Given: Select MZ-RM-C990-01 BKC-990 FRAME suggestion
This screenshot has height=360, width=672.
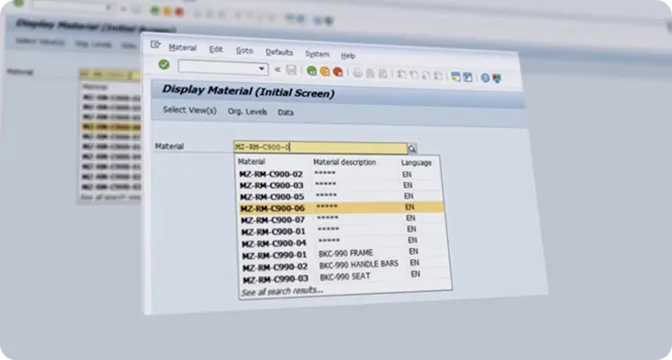Looking at the screenshot, I should click(344, 254).
